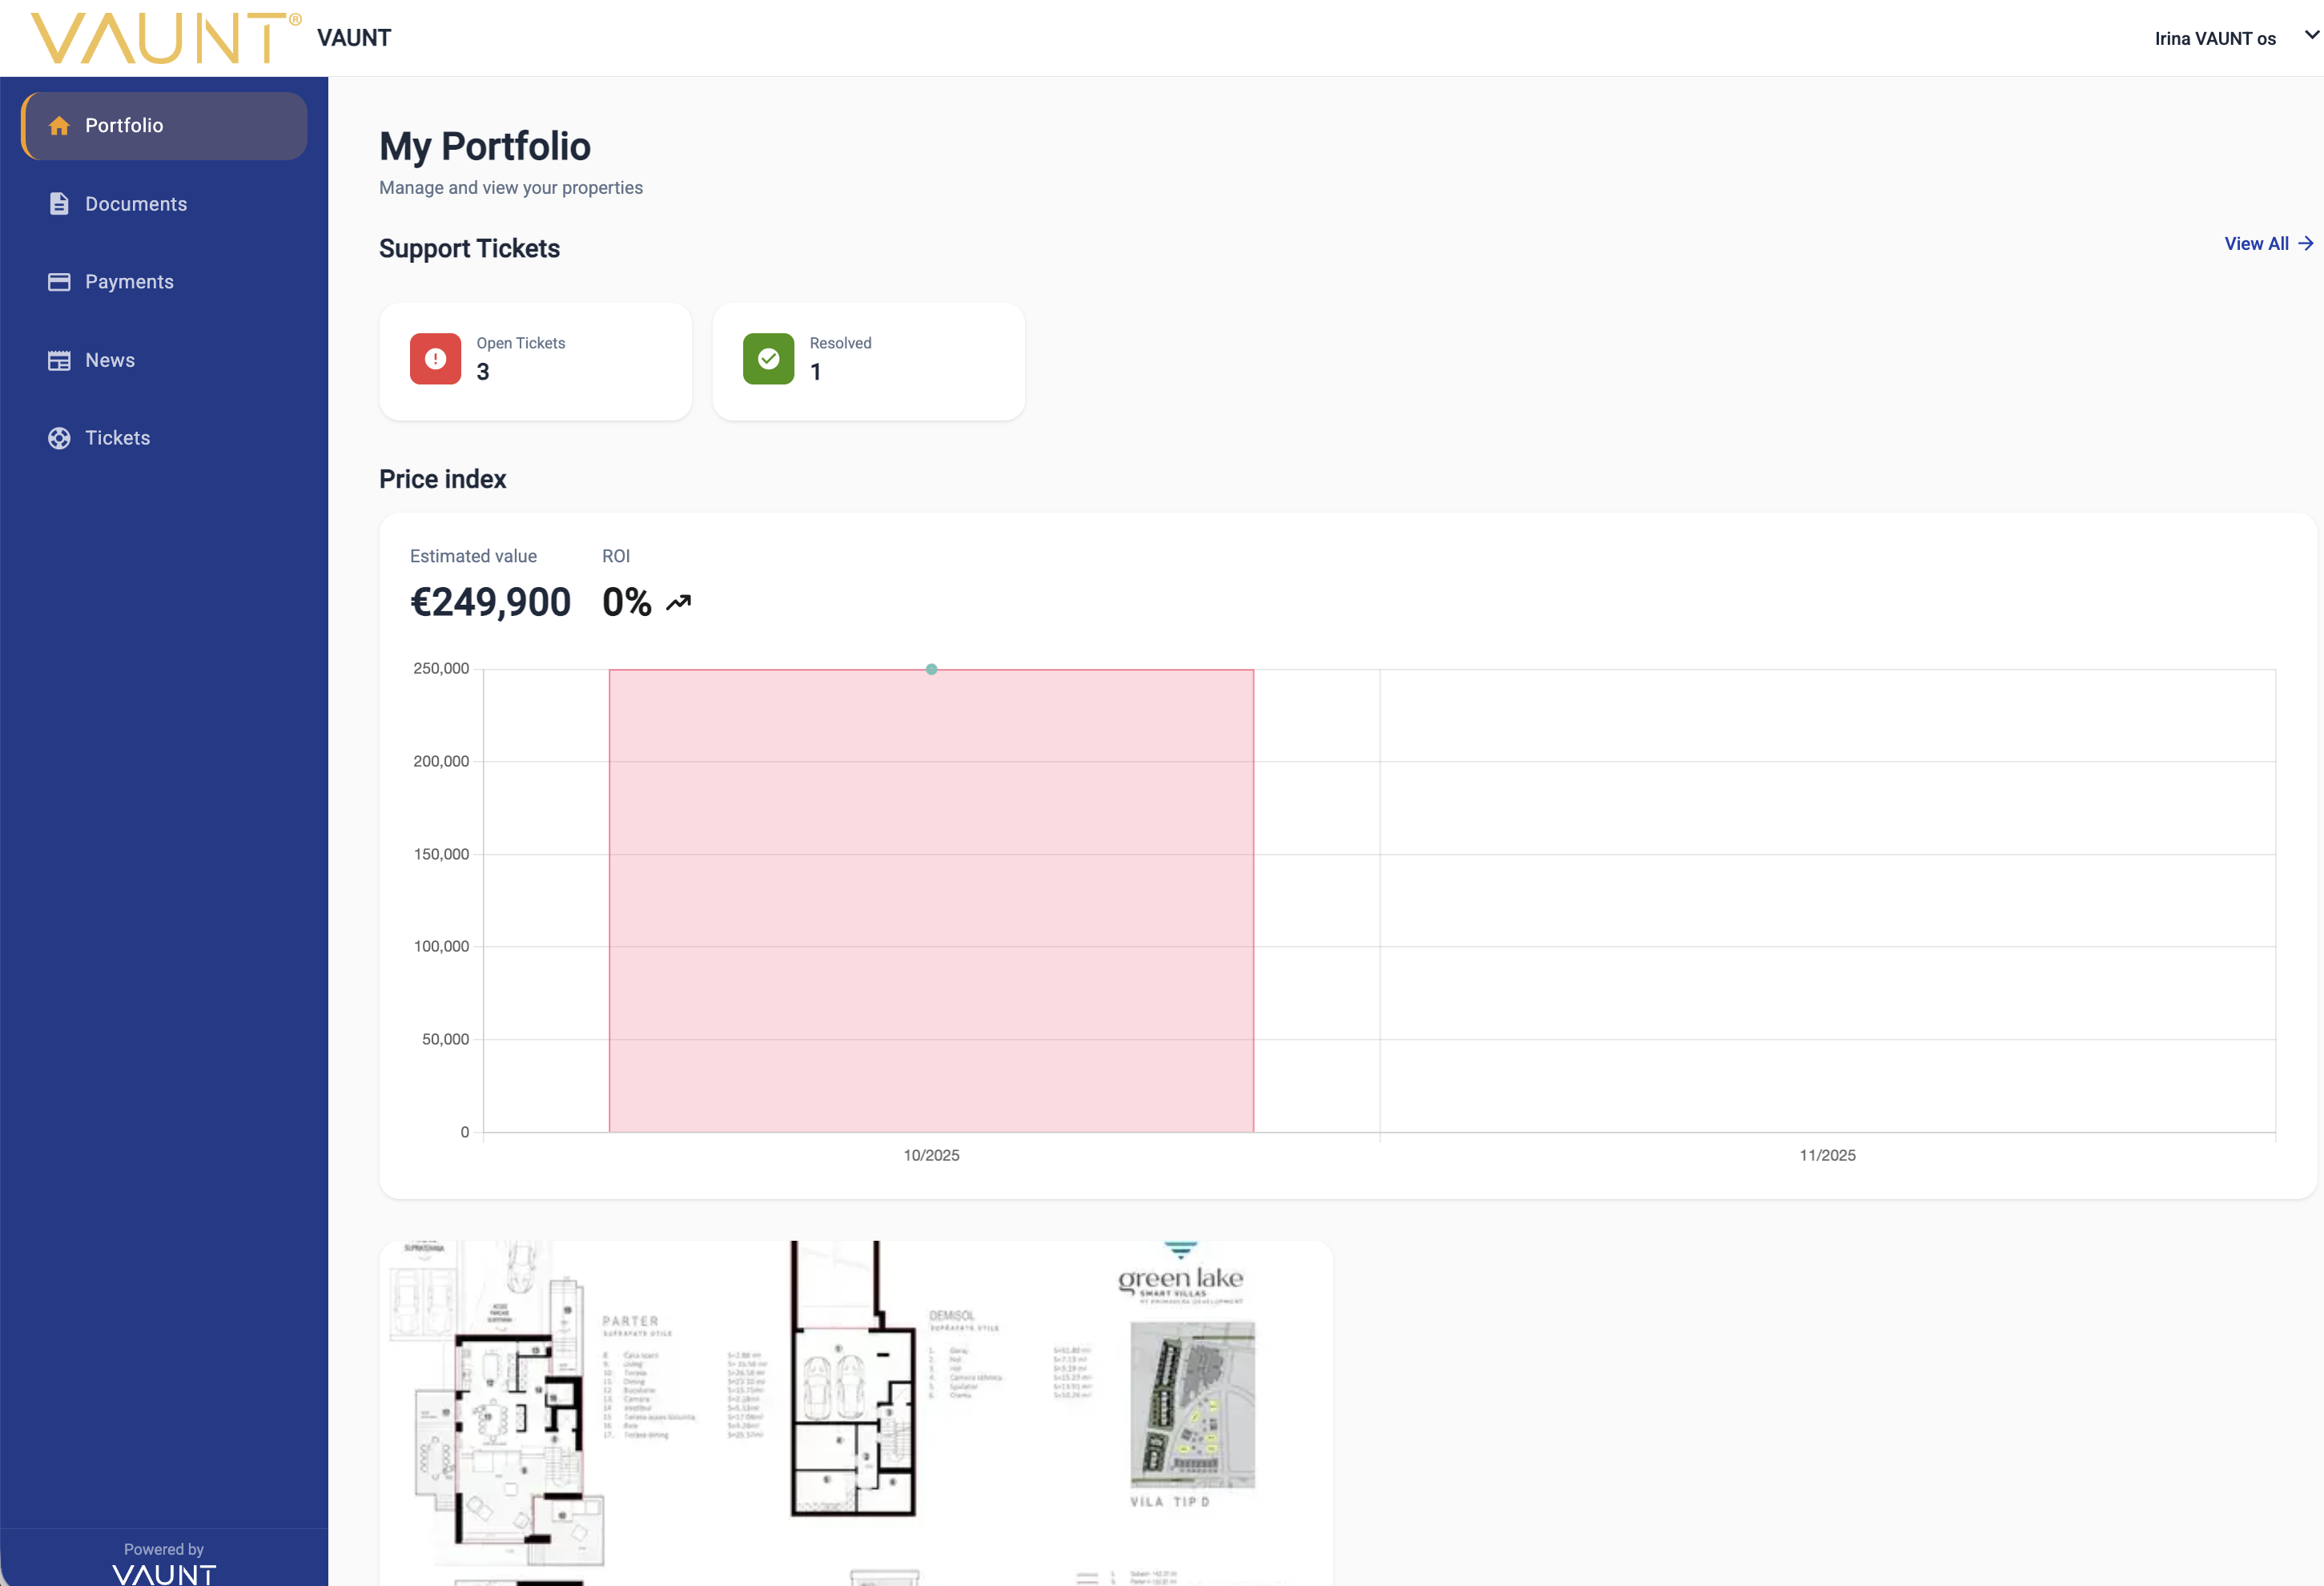This screenshot has height=1586, width=2324.
Task: Click the Resolved tickets count card
Action: (868, 361)
